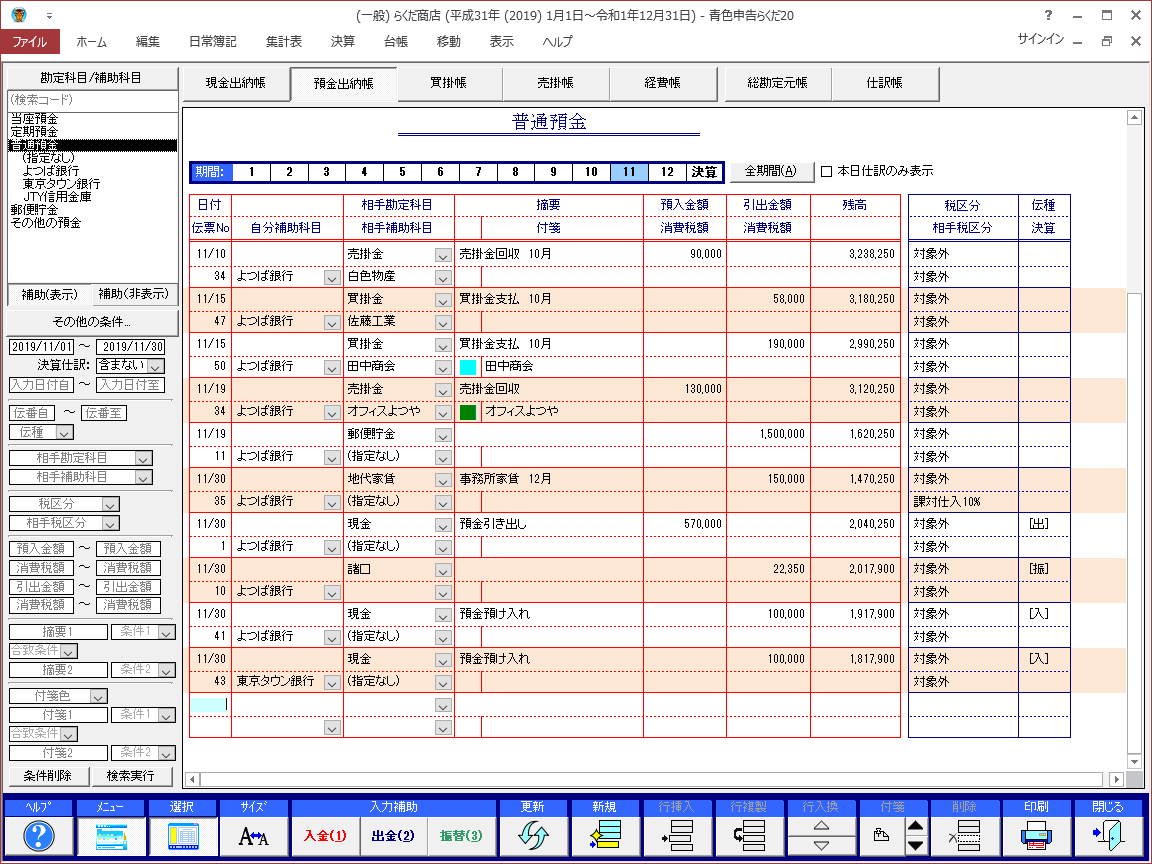Screen dimensions: 1152x864
Task: Click the start date field 2019/11/01
Action: click(42, 347)
